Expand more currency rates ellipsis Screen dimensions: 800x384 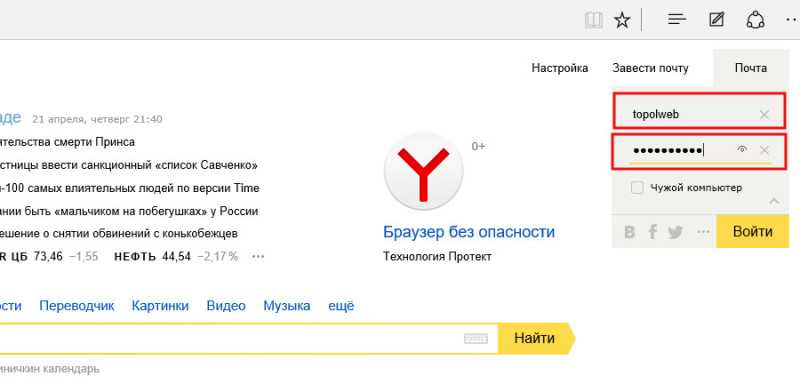(x=258, y=257)
